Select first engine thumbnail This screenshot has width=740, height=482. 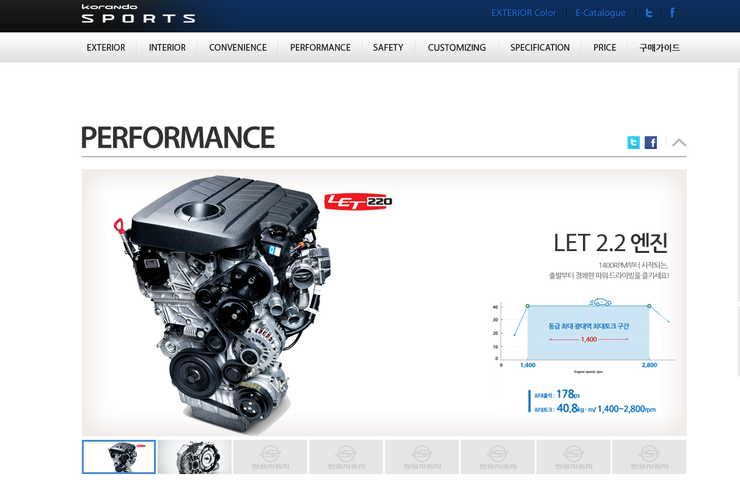pos(119,457)
